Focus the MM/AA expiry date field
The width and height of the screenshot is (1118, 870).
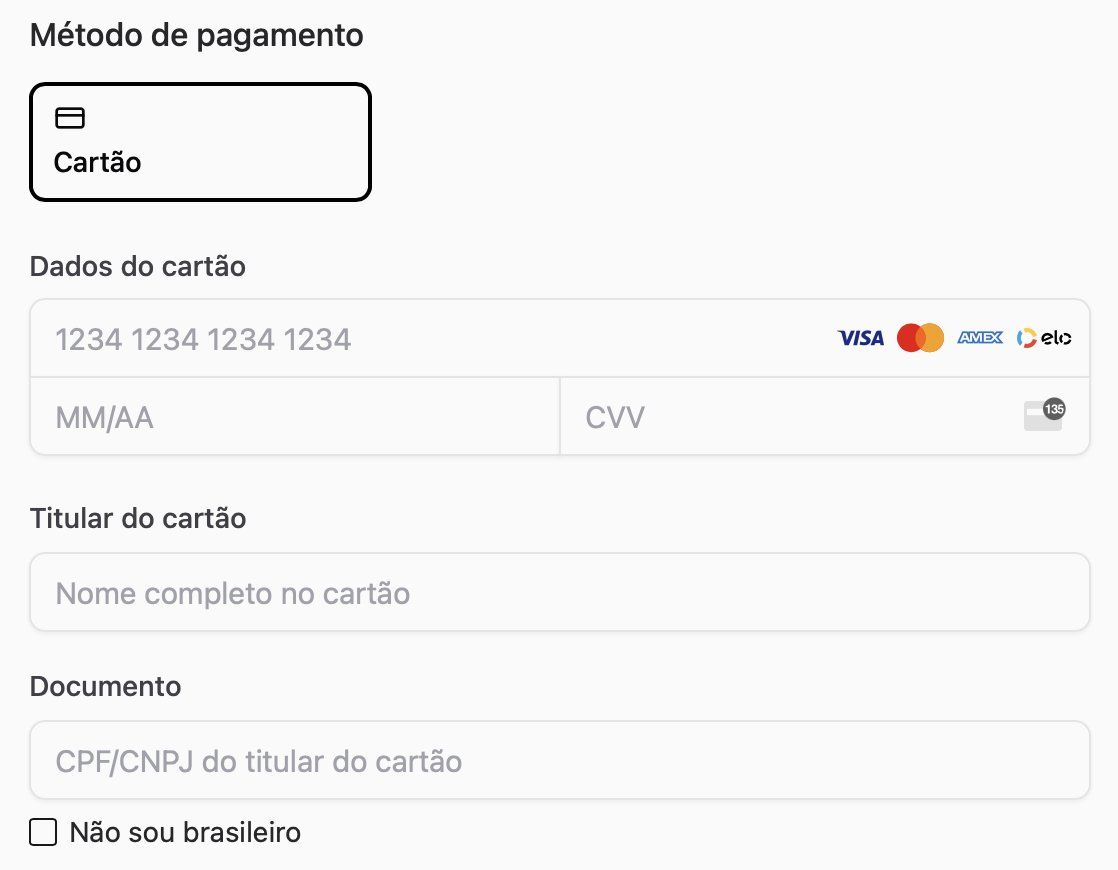[294, 416]
